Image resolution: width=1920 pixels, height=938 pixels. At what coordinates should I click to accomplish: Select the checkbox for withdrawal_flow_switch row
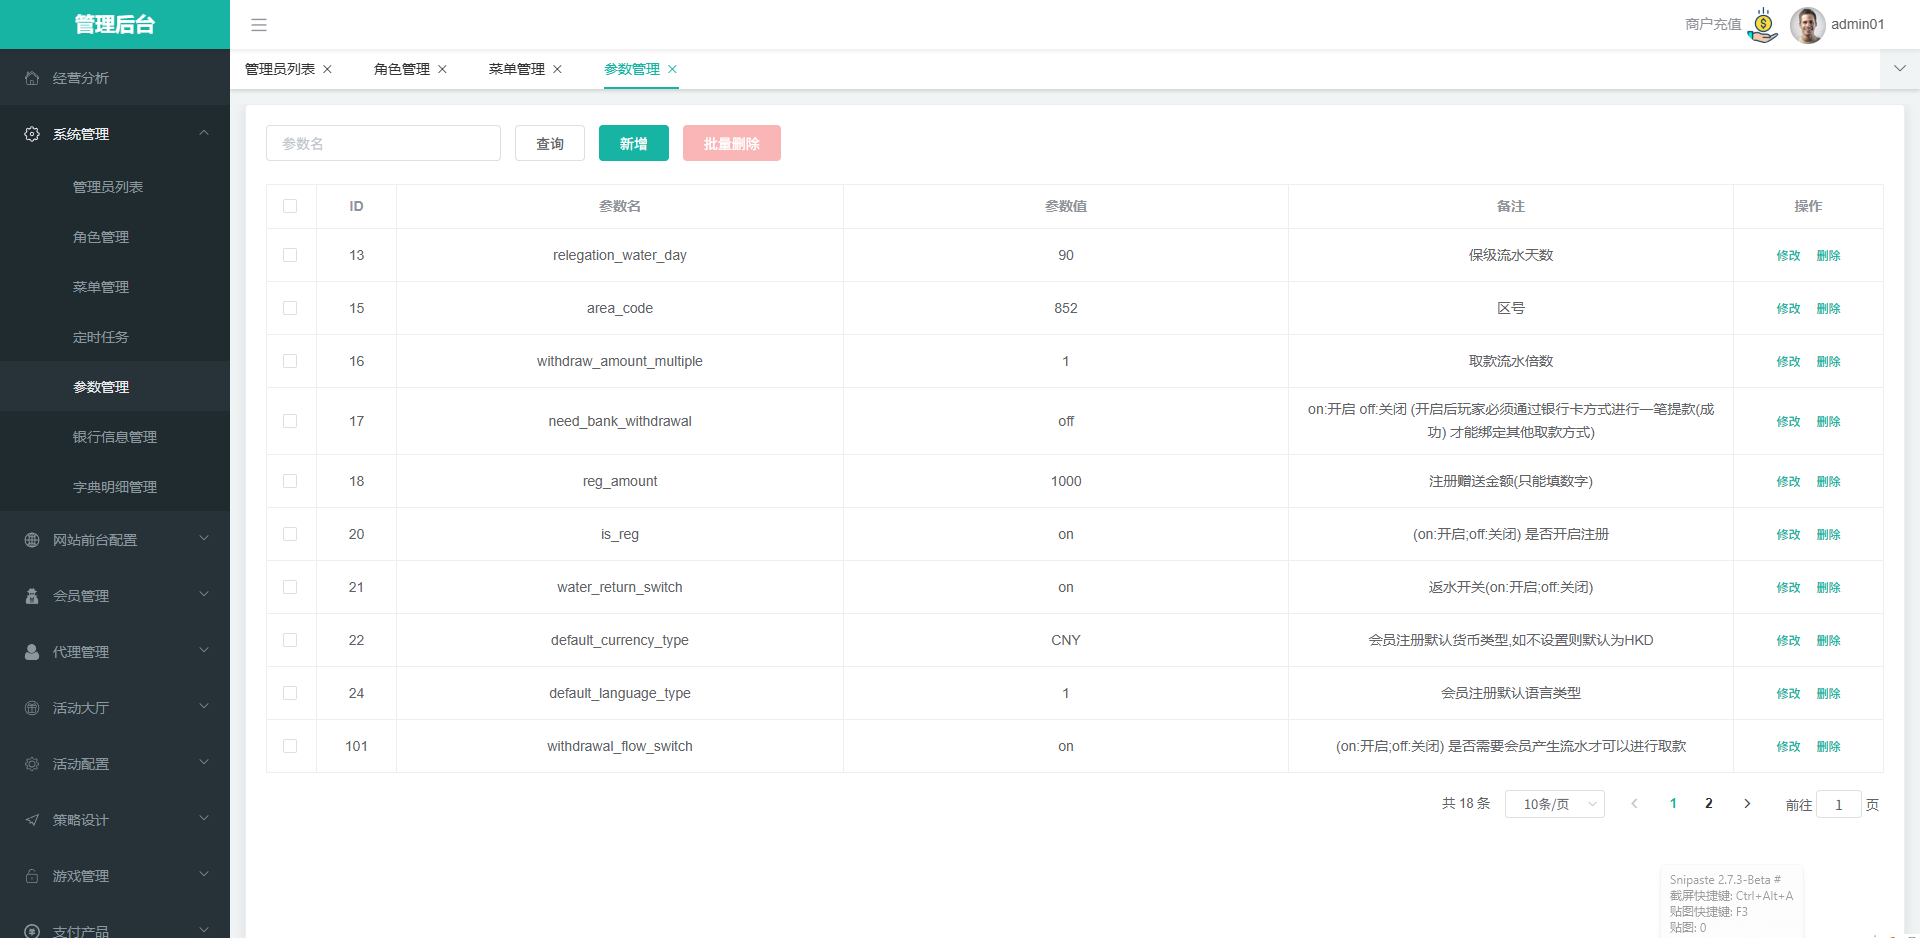[290, 746]
